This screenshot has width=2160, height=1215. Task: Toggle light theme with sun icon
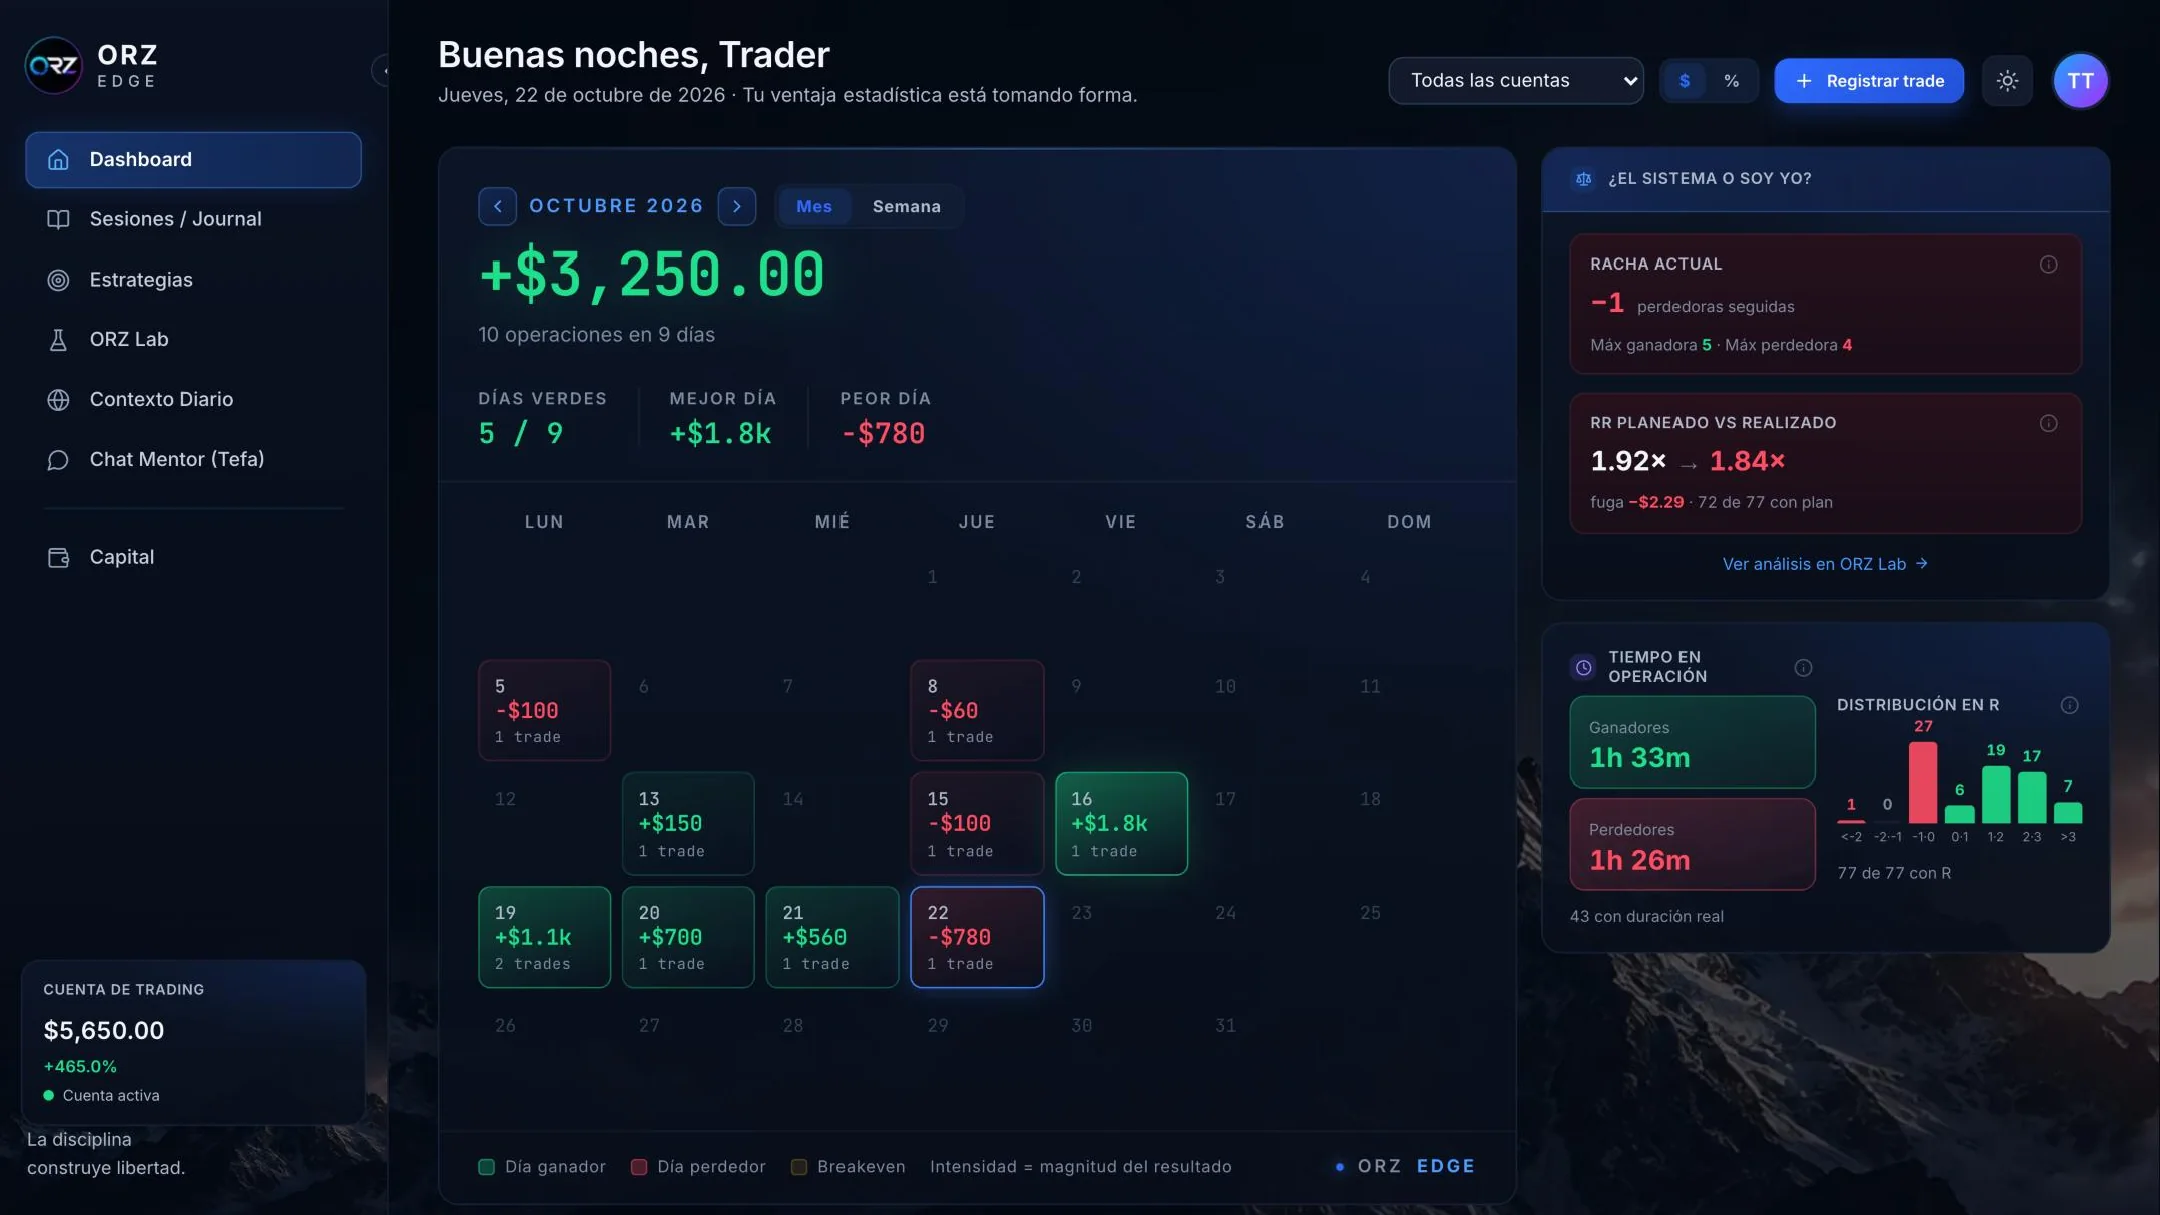(x=2007, y=81)
